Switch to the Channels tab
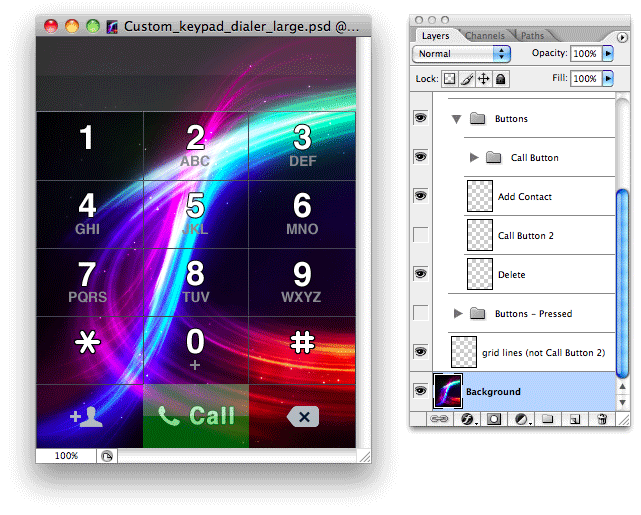This screenshot has height=515, width=641. 485,36
